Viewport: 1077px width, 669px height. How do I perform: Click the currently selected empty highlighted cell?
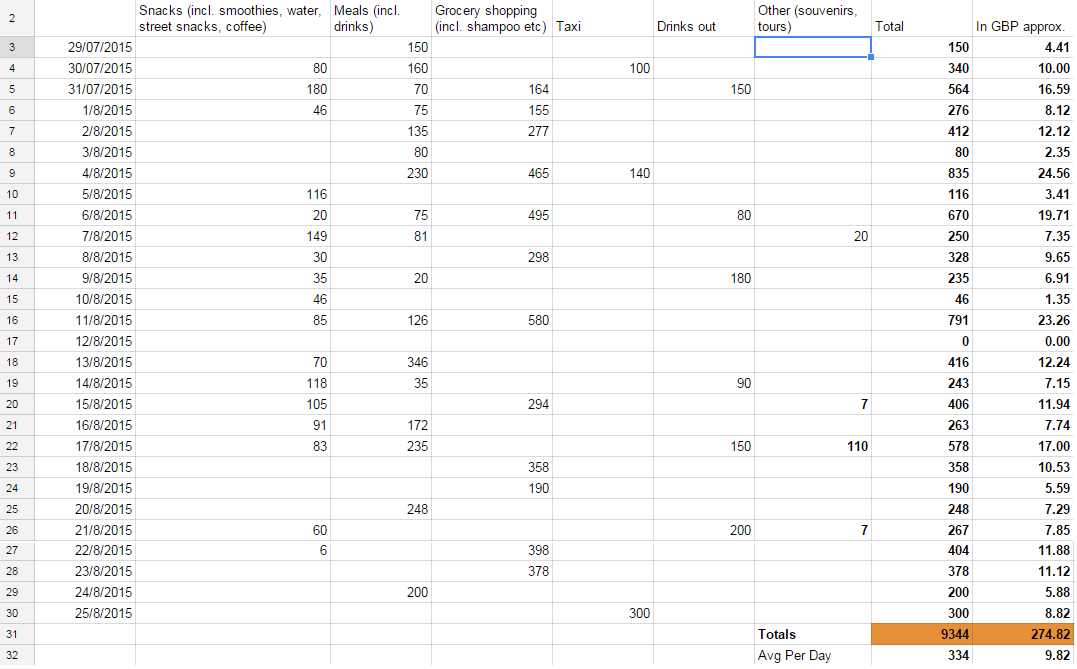point(812,47)
